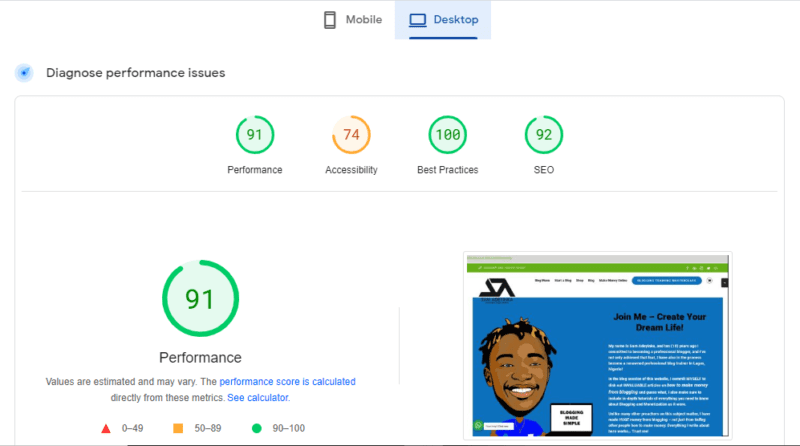Click the small Performance label under the top gauge
The width and height of the screenshot is (800, 446).
point(255,170)
